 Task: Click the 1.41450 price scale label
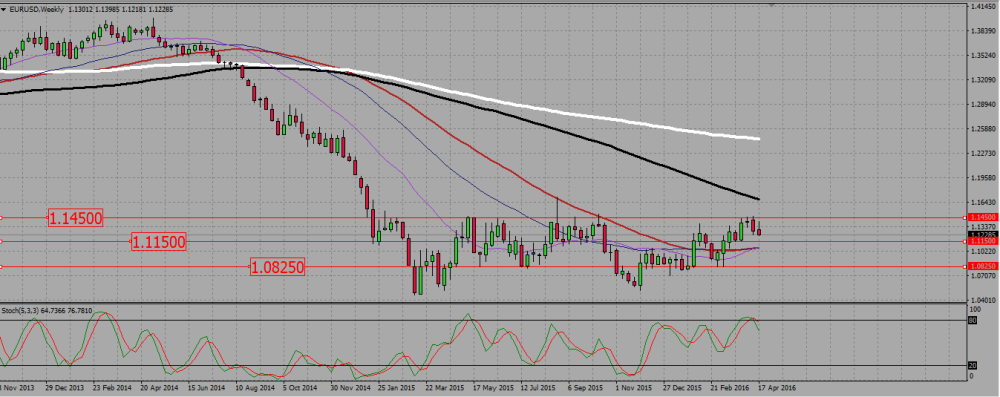(982, 6)
